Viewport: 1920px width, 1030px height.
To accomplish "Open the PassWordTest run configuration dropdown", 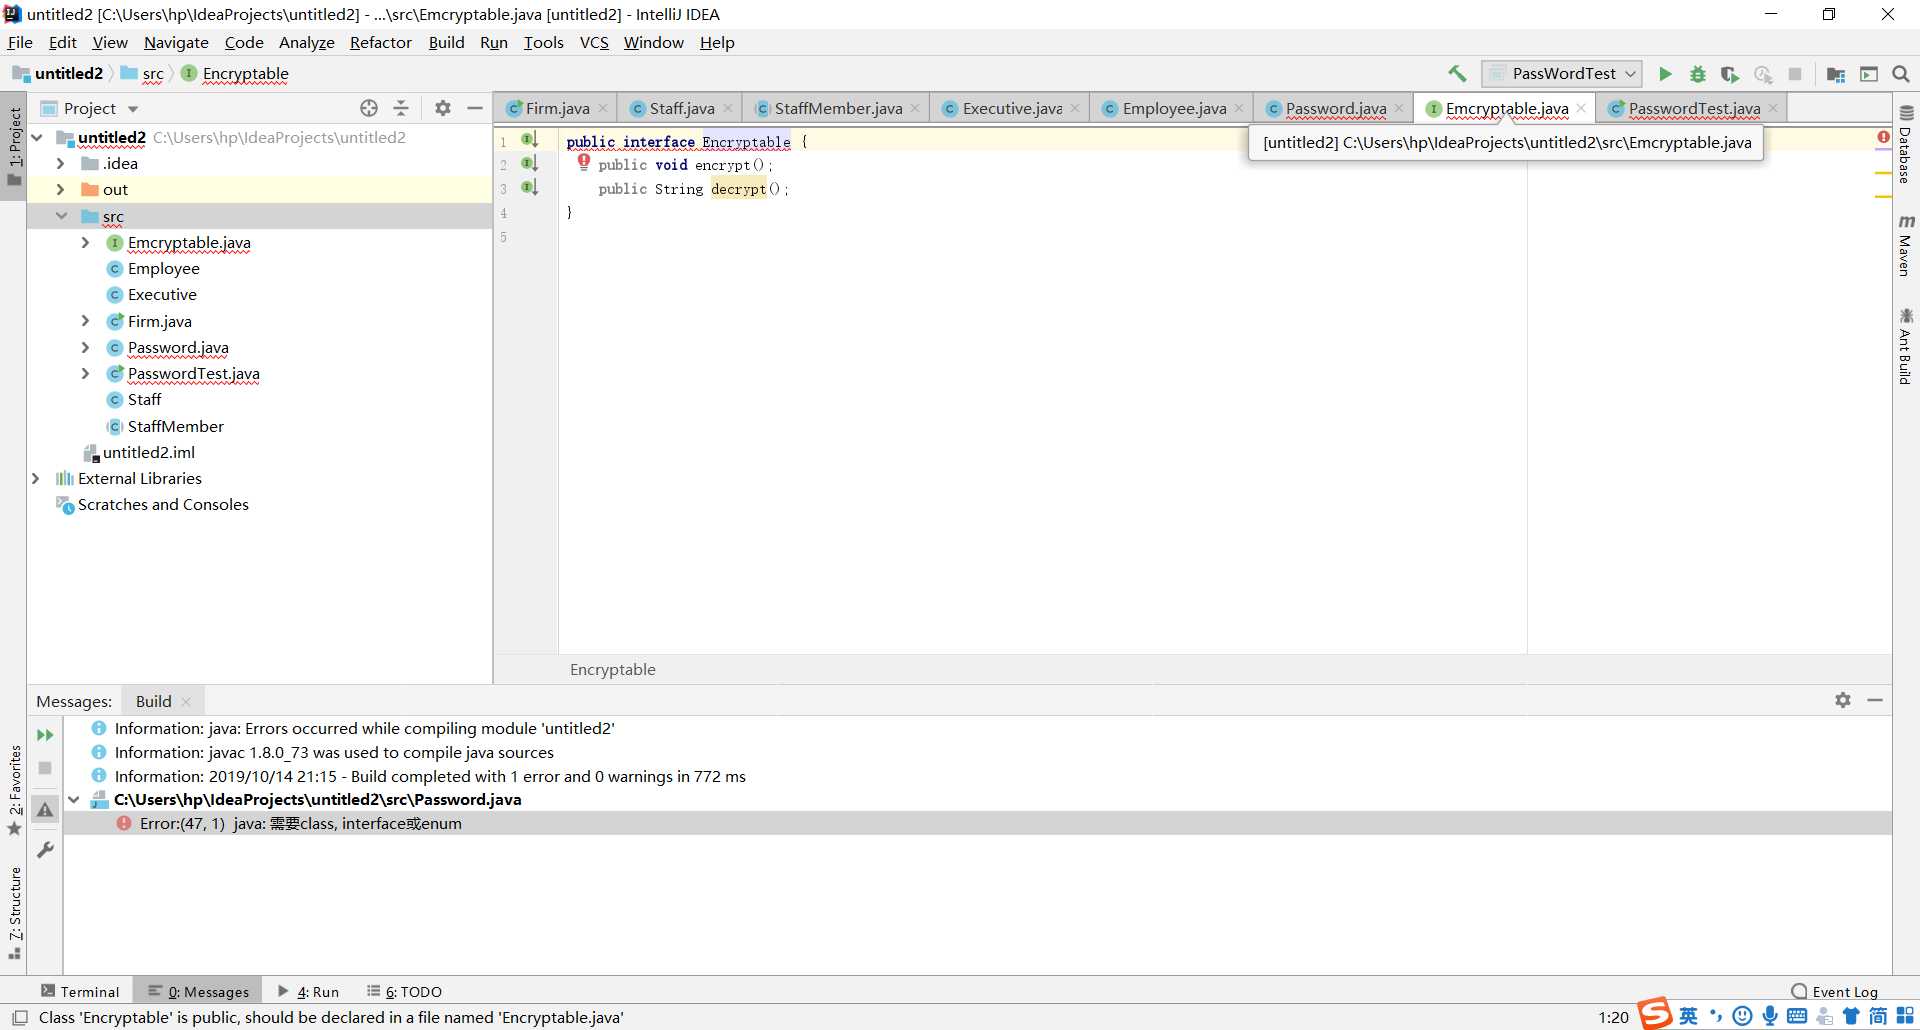I will [1562, 74].
